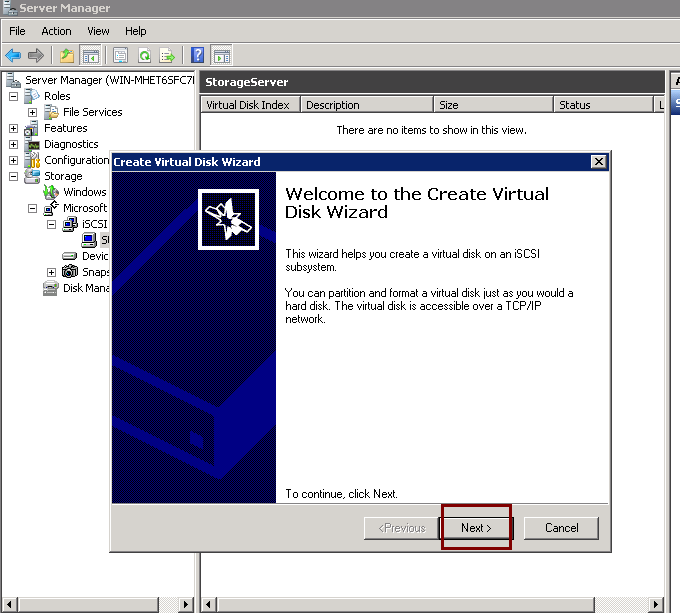Click the Export List toolbar icon
Image resolution: width=680 pixels, height=613 pixels.
click(167, 55)
